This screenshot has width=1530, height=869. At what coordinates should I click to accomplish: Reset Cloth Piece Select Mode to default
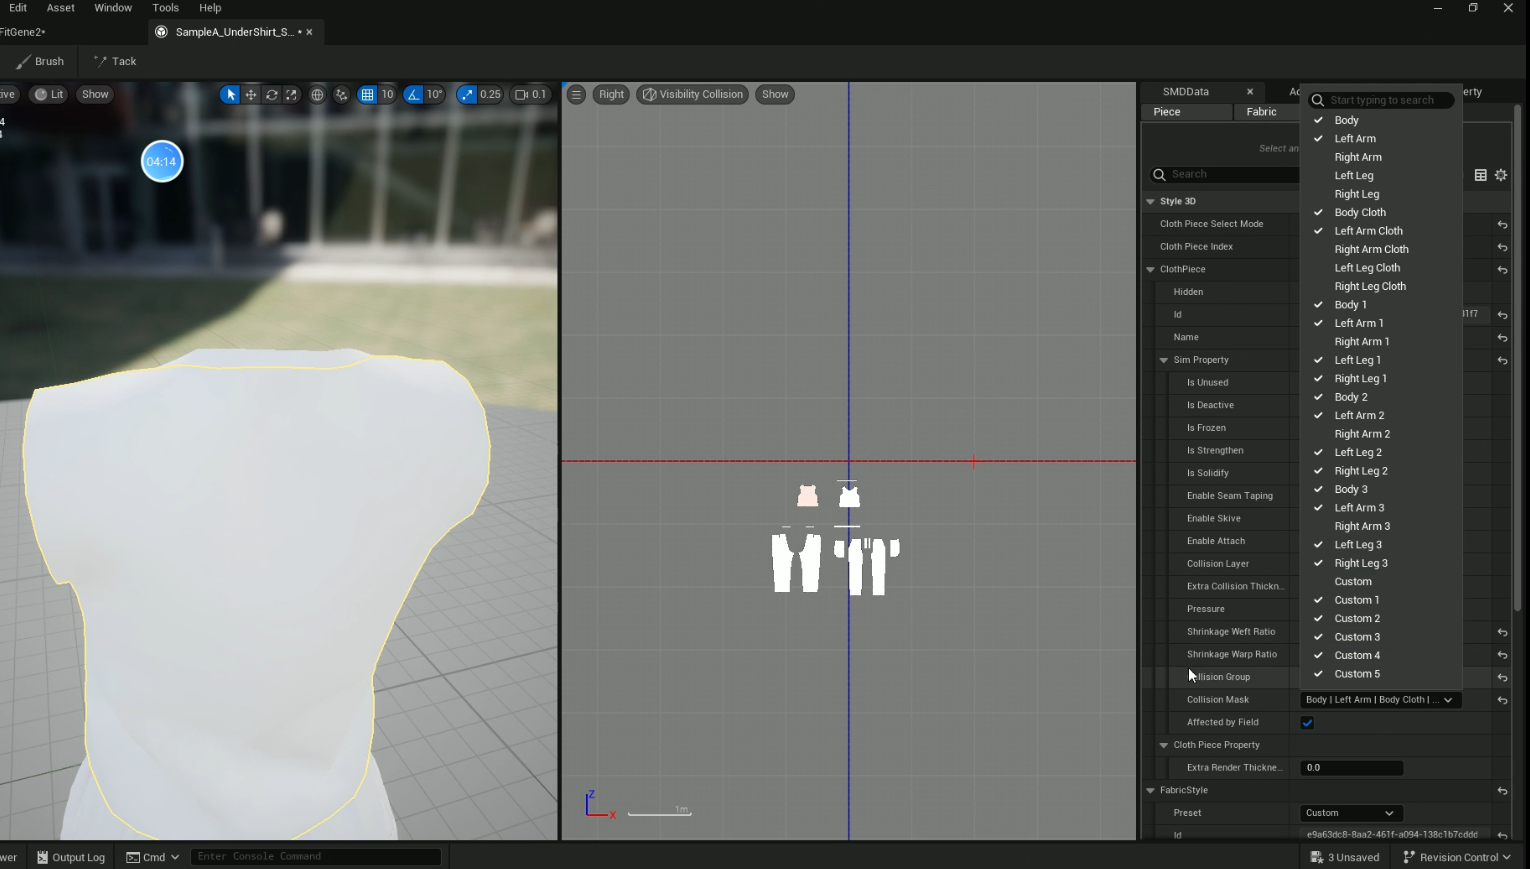(x=1502, y=225)
